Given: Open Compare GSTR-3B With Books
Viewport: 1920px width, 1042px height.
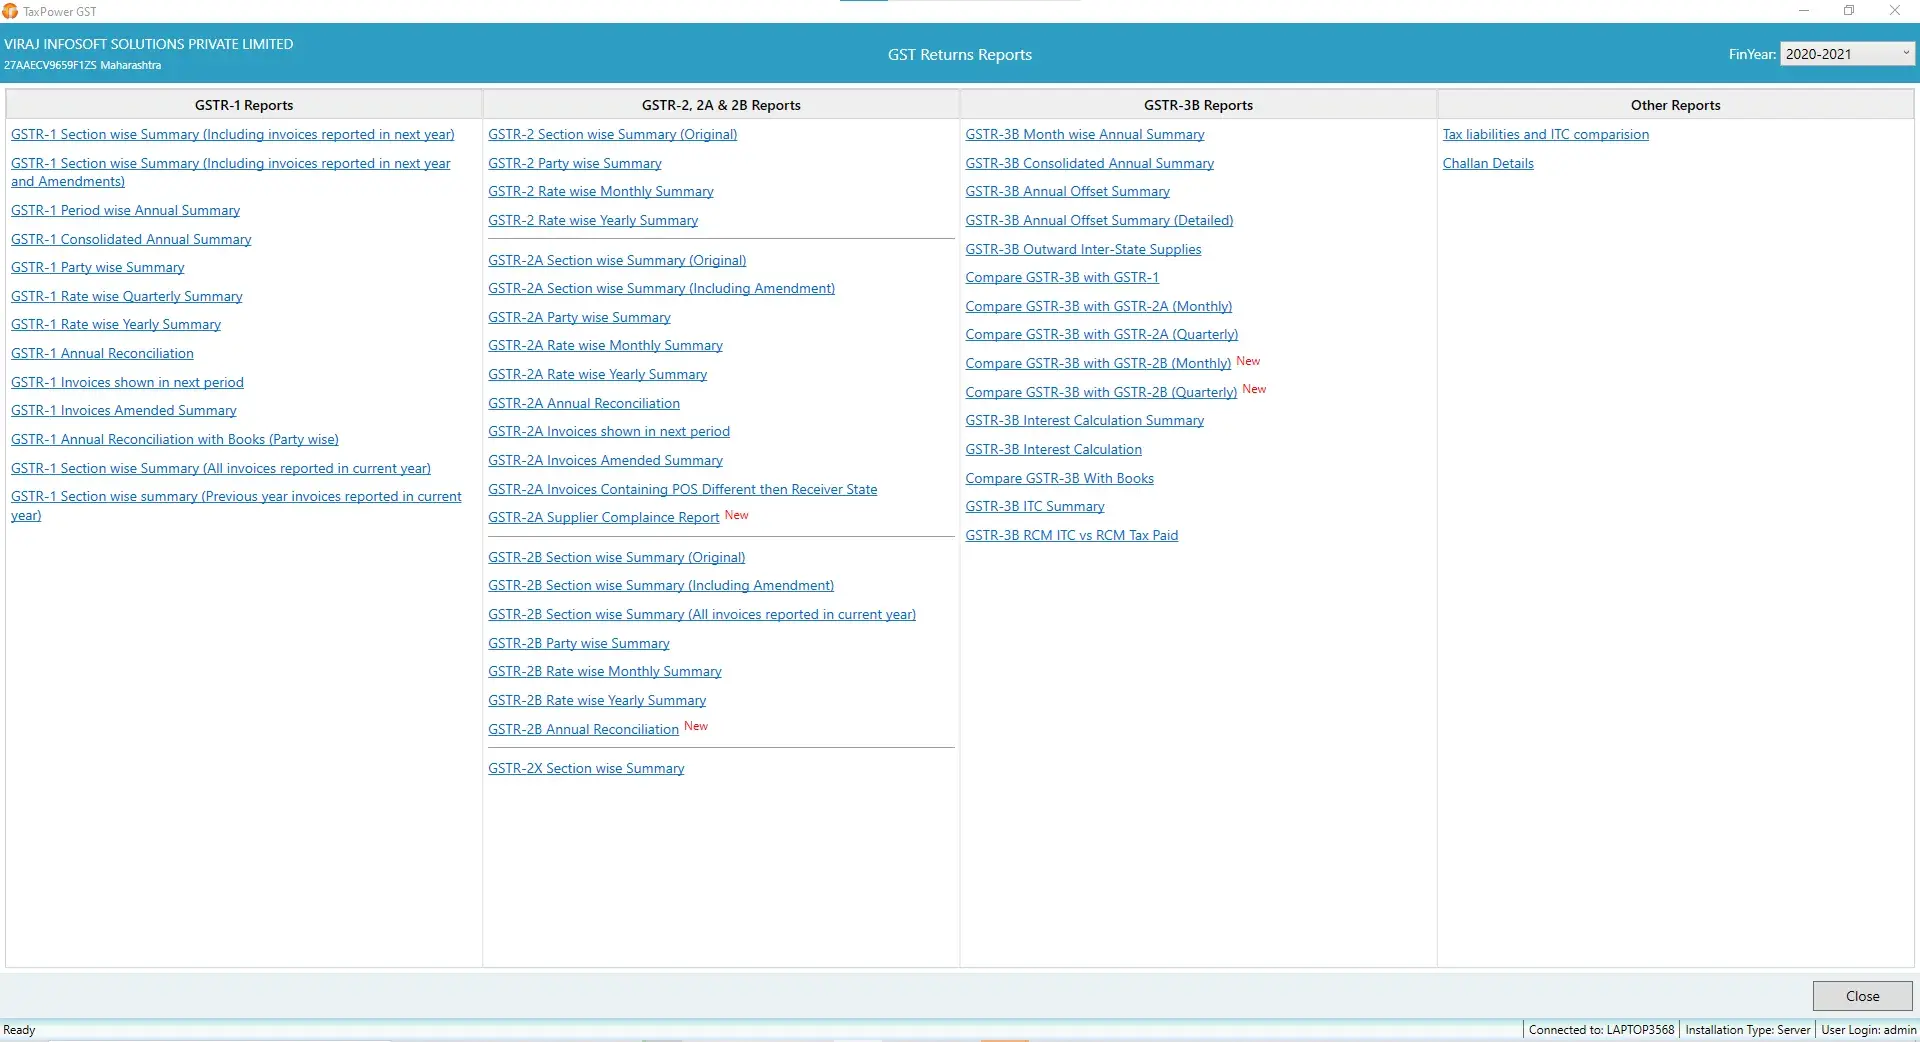Looking at the screenshot, I should coord(1059,479).
